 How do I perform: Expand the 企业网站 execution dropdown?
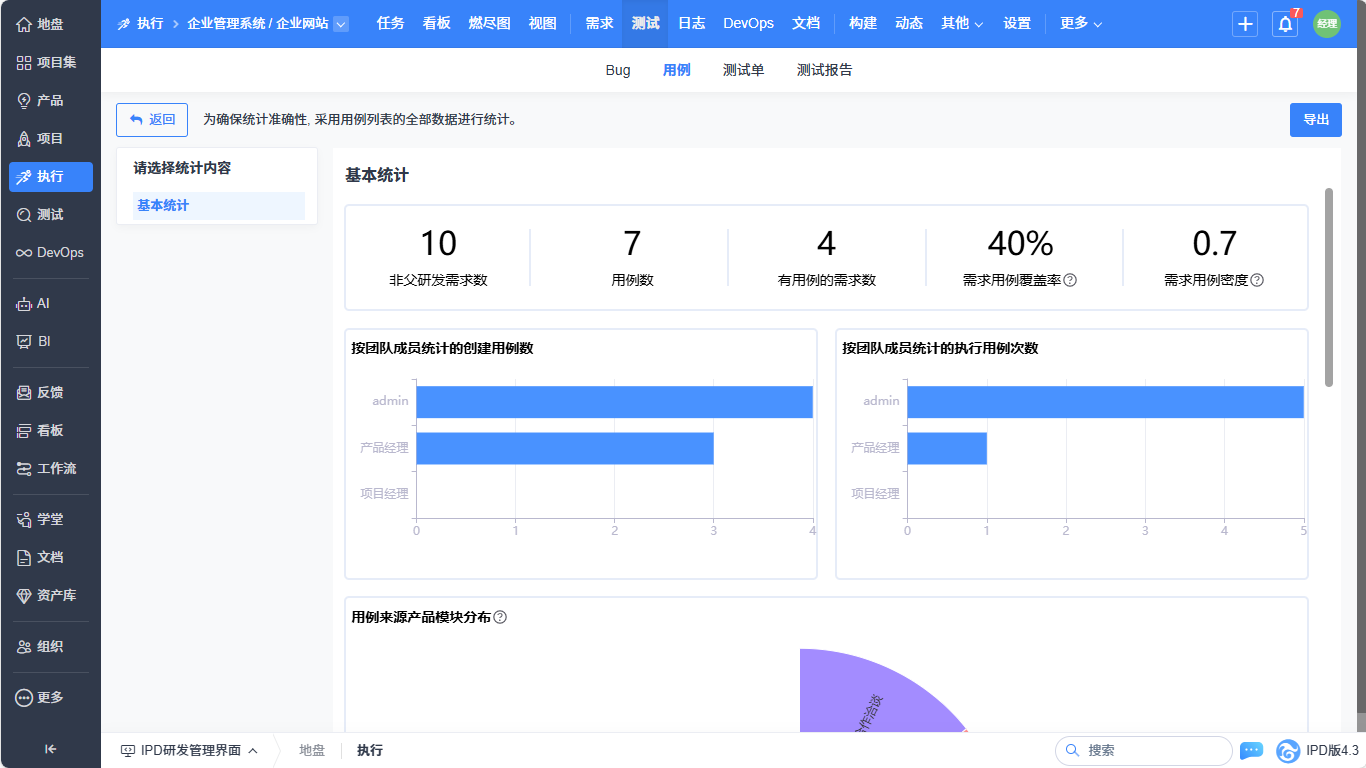pos(341,24)
